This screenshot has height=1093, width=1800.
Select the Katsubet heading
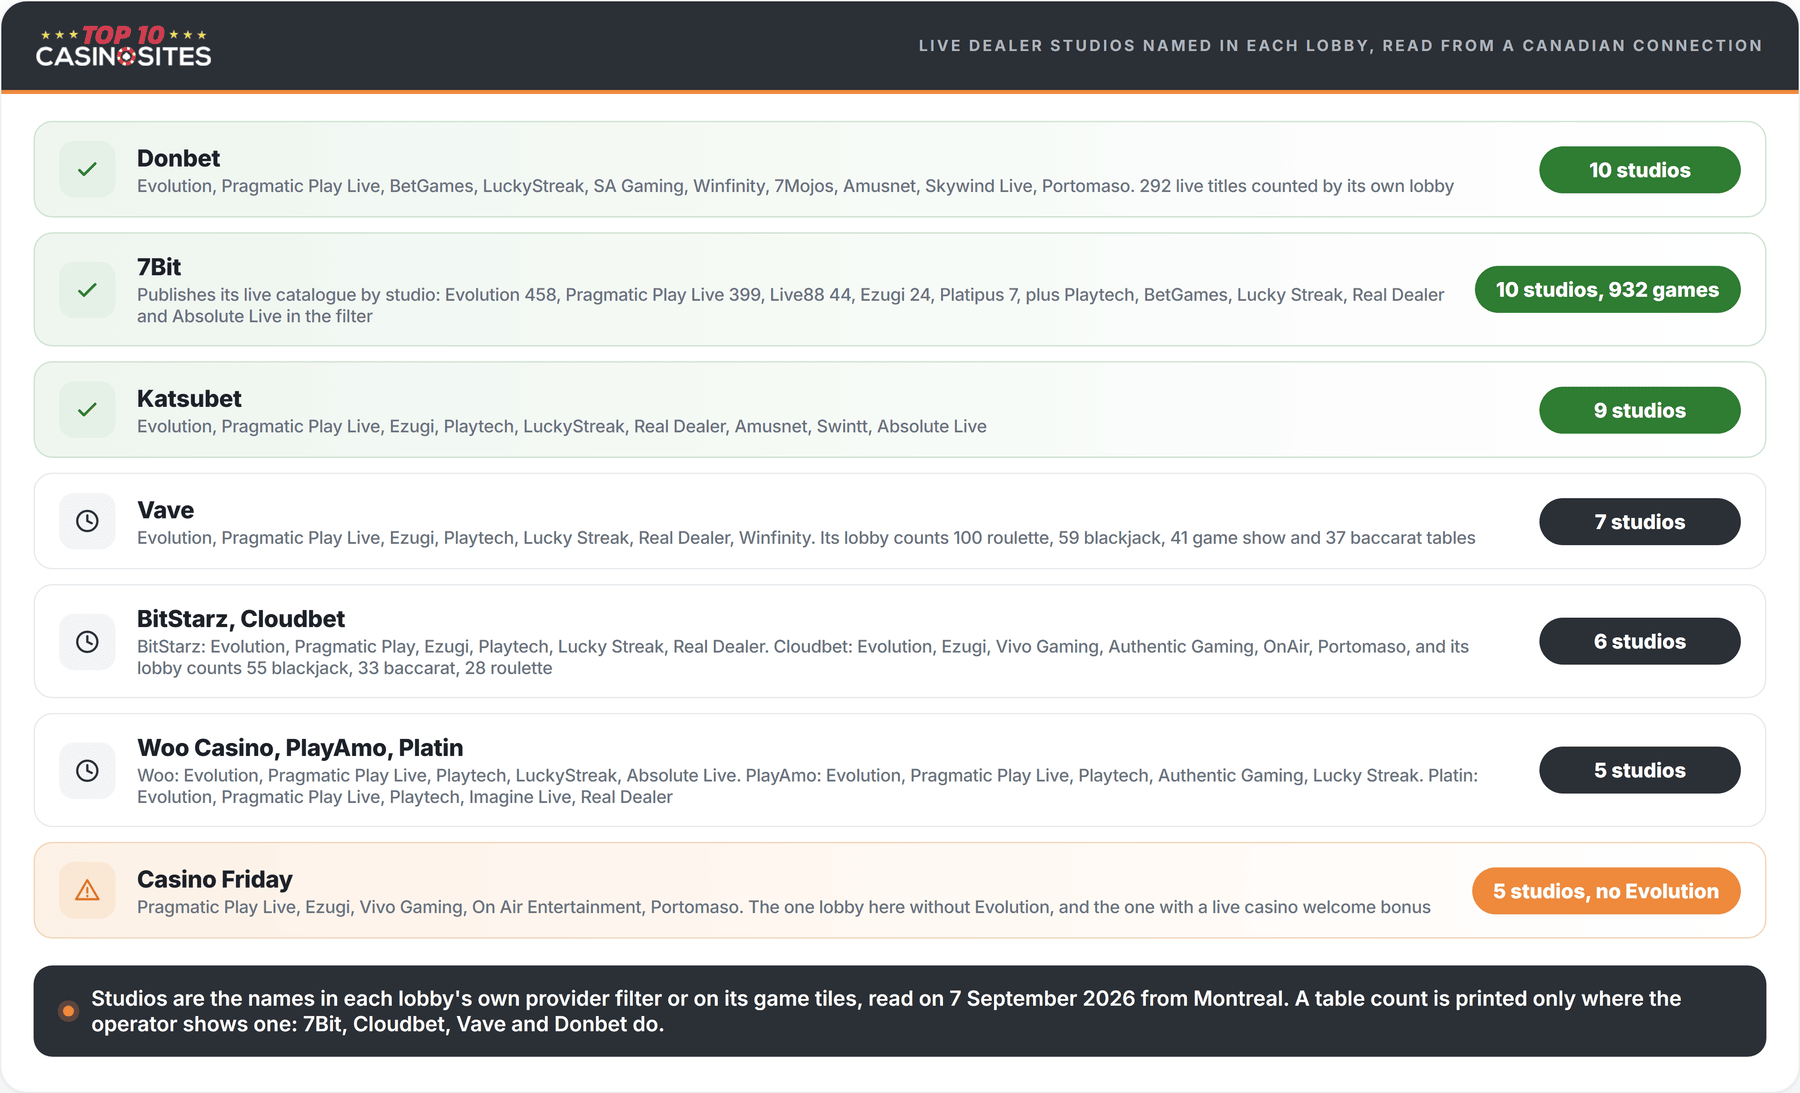coord(189,398)
